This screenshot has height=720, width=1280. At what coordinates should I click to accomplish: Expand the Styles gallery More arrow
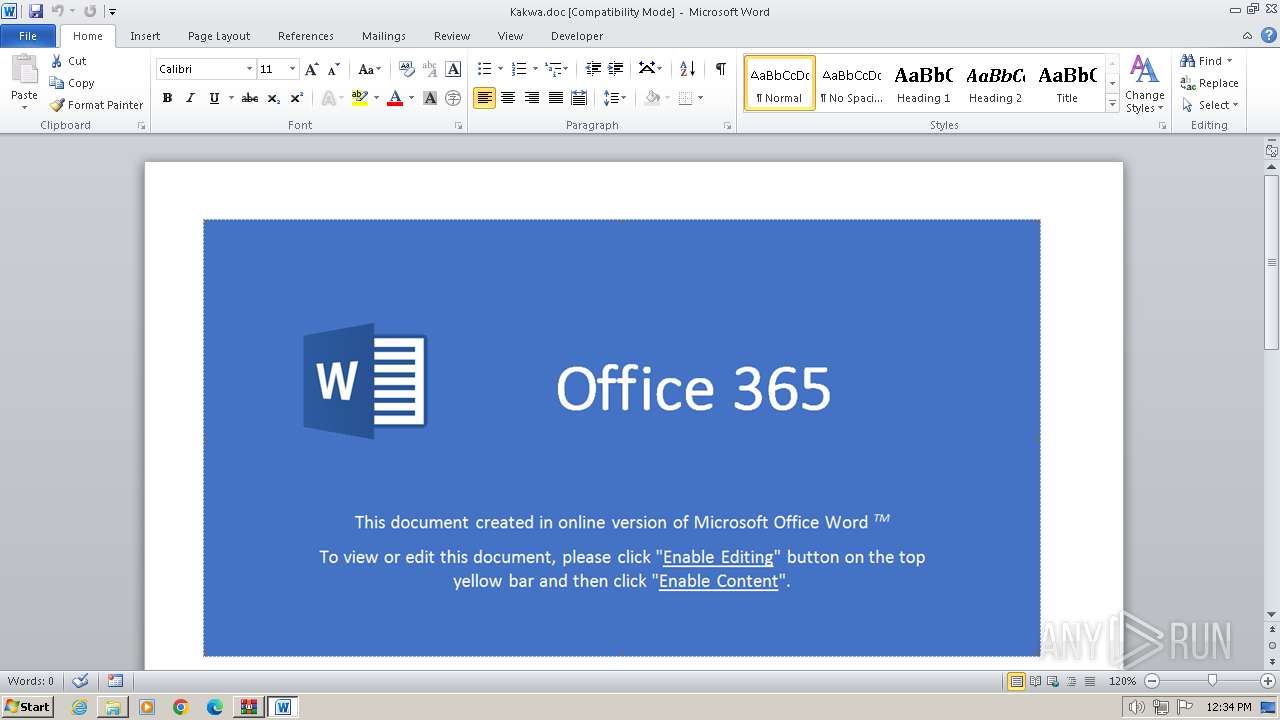point(1112,104)
